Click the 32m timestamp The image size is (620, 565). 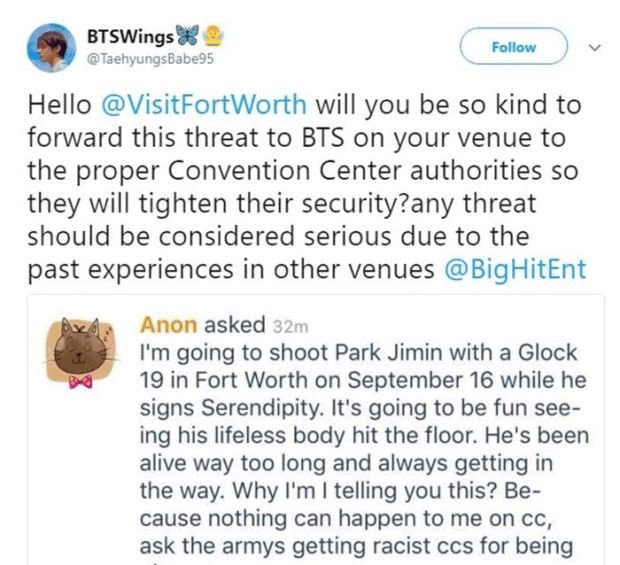coord(290,327)
